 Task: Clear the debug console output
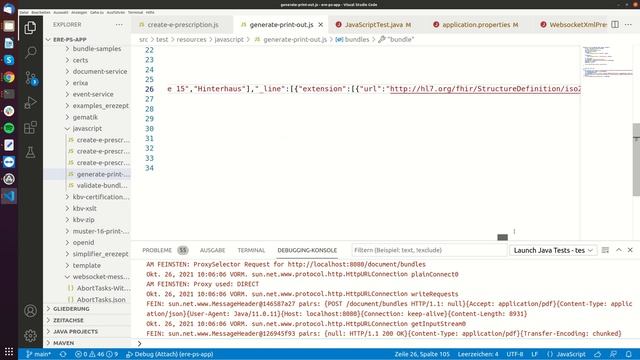[605, 250]
